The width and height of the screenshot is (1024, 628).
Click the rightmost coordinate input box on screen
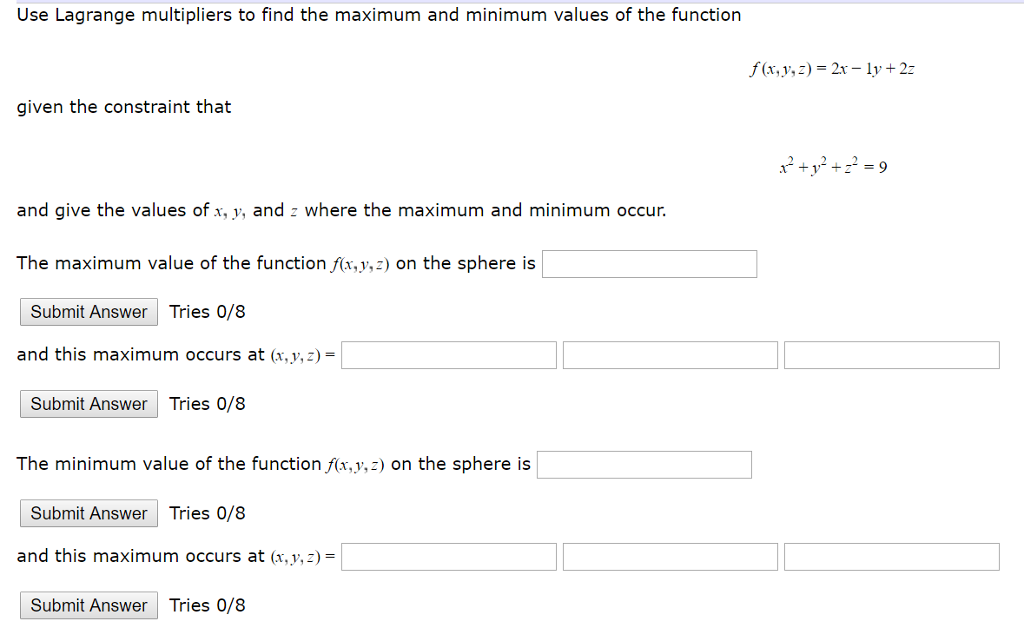coord(891,556)
